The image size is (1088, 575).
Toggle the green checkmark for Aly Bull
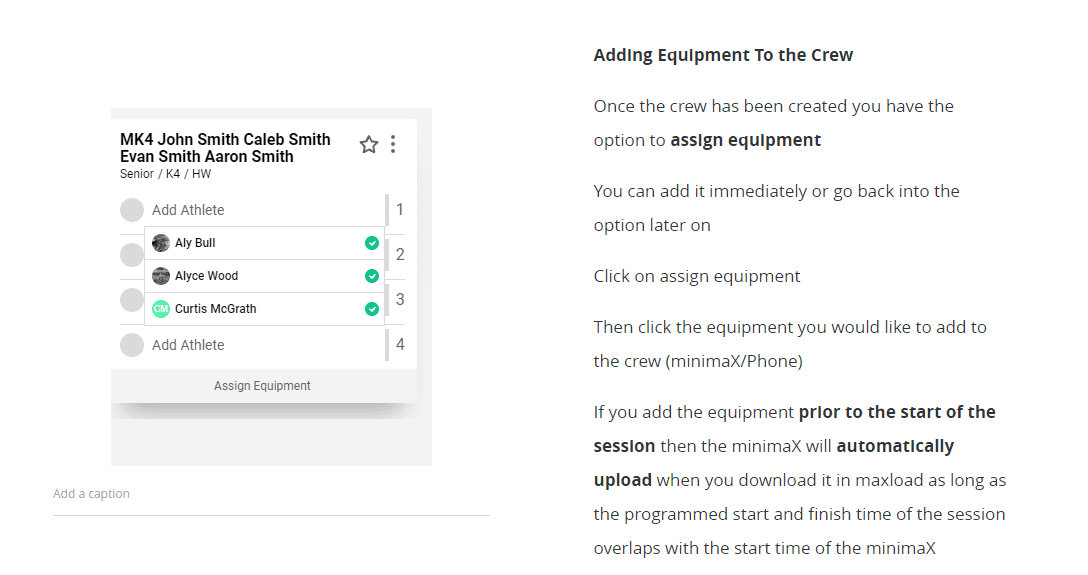(x=372, y=243)
